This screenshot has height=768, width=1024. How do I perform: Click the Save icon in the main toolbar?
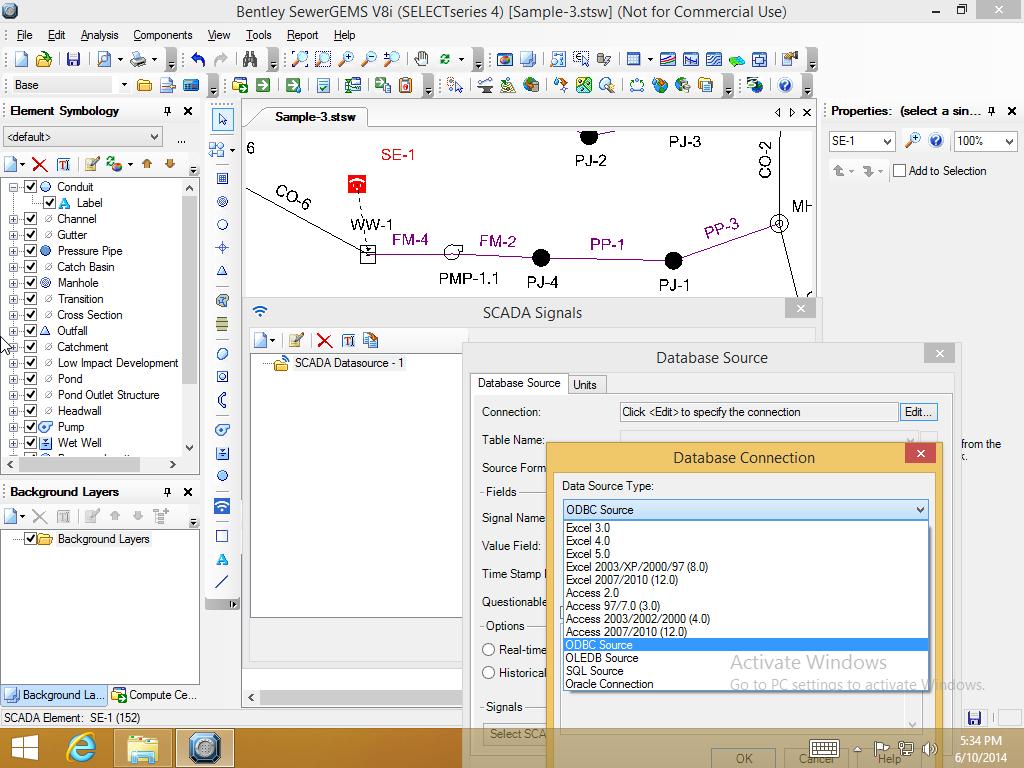[x=73, y=59]
